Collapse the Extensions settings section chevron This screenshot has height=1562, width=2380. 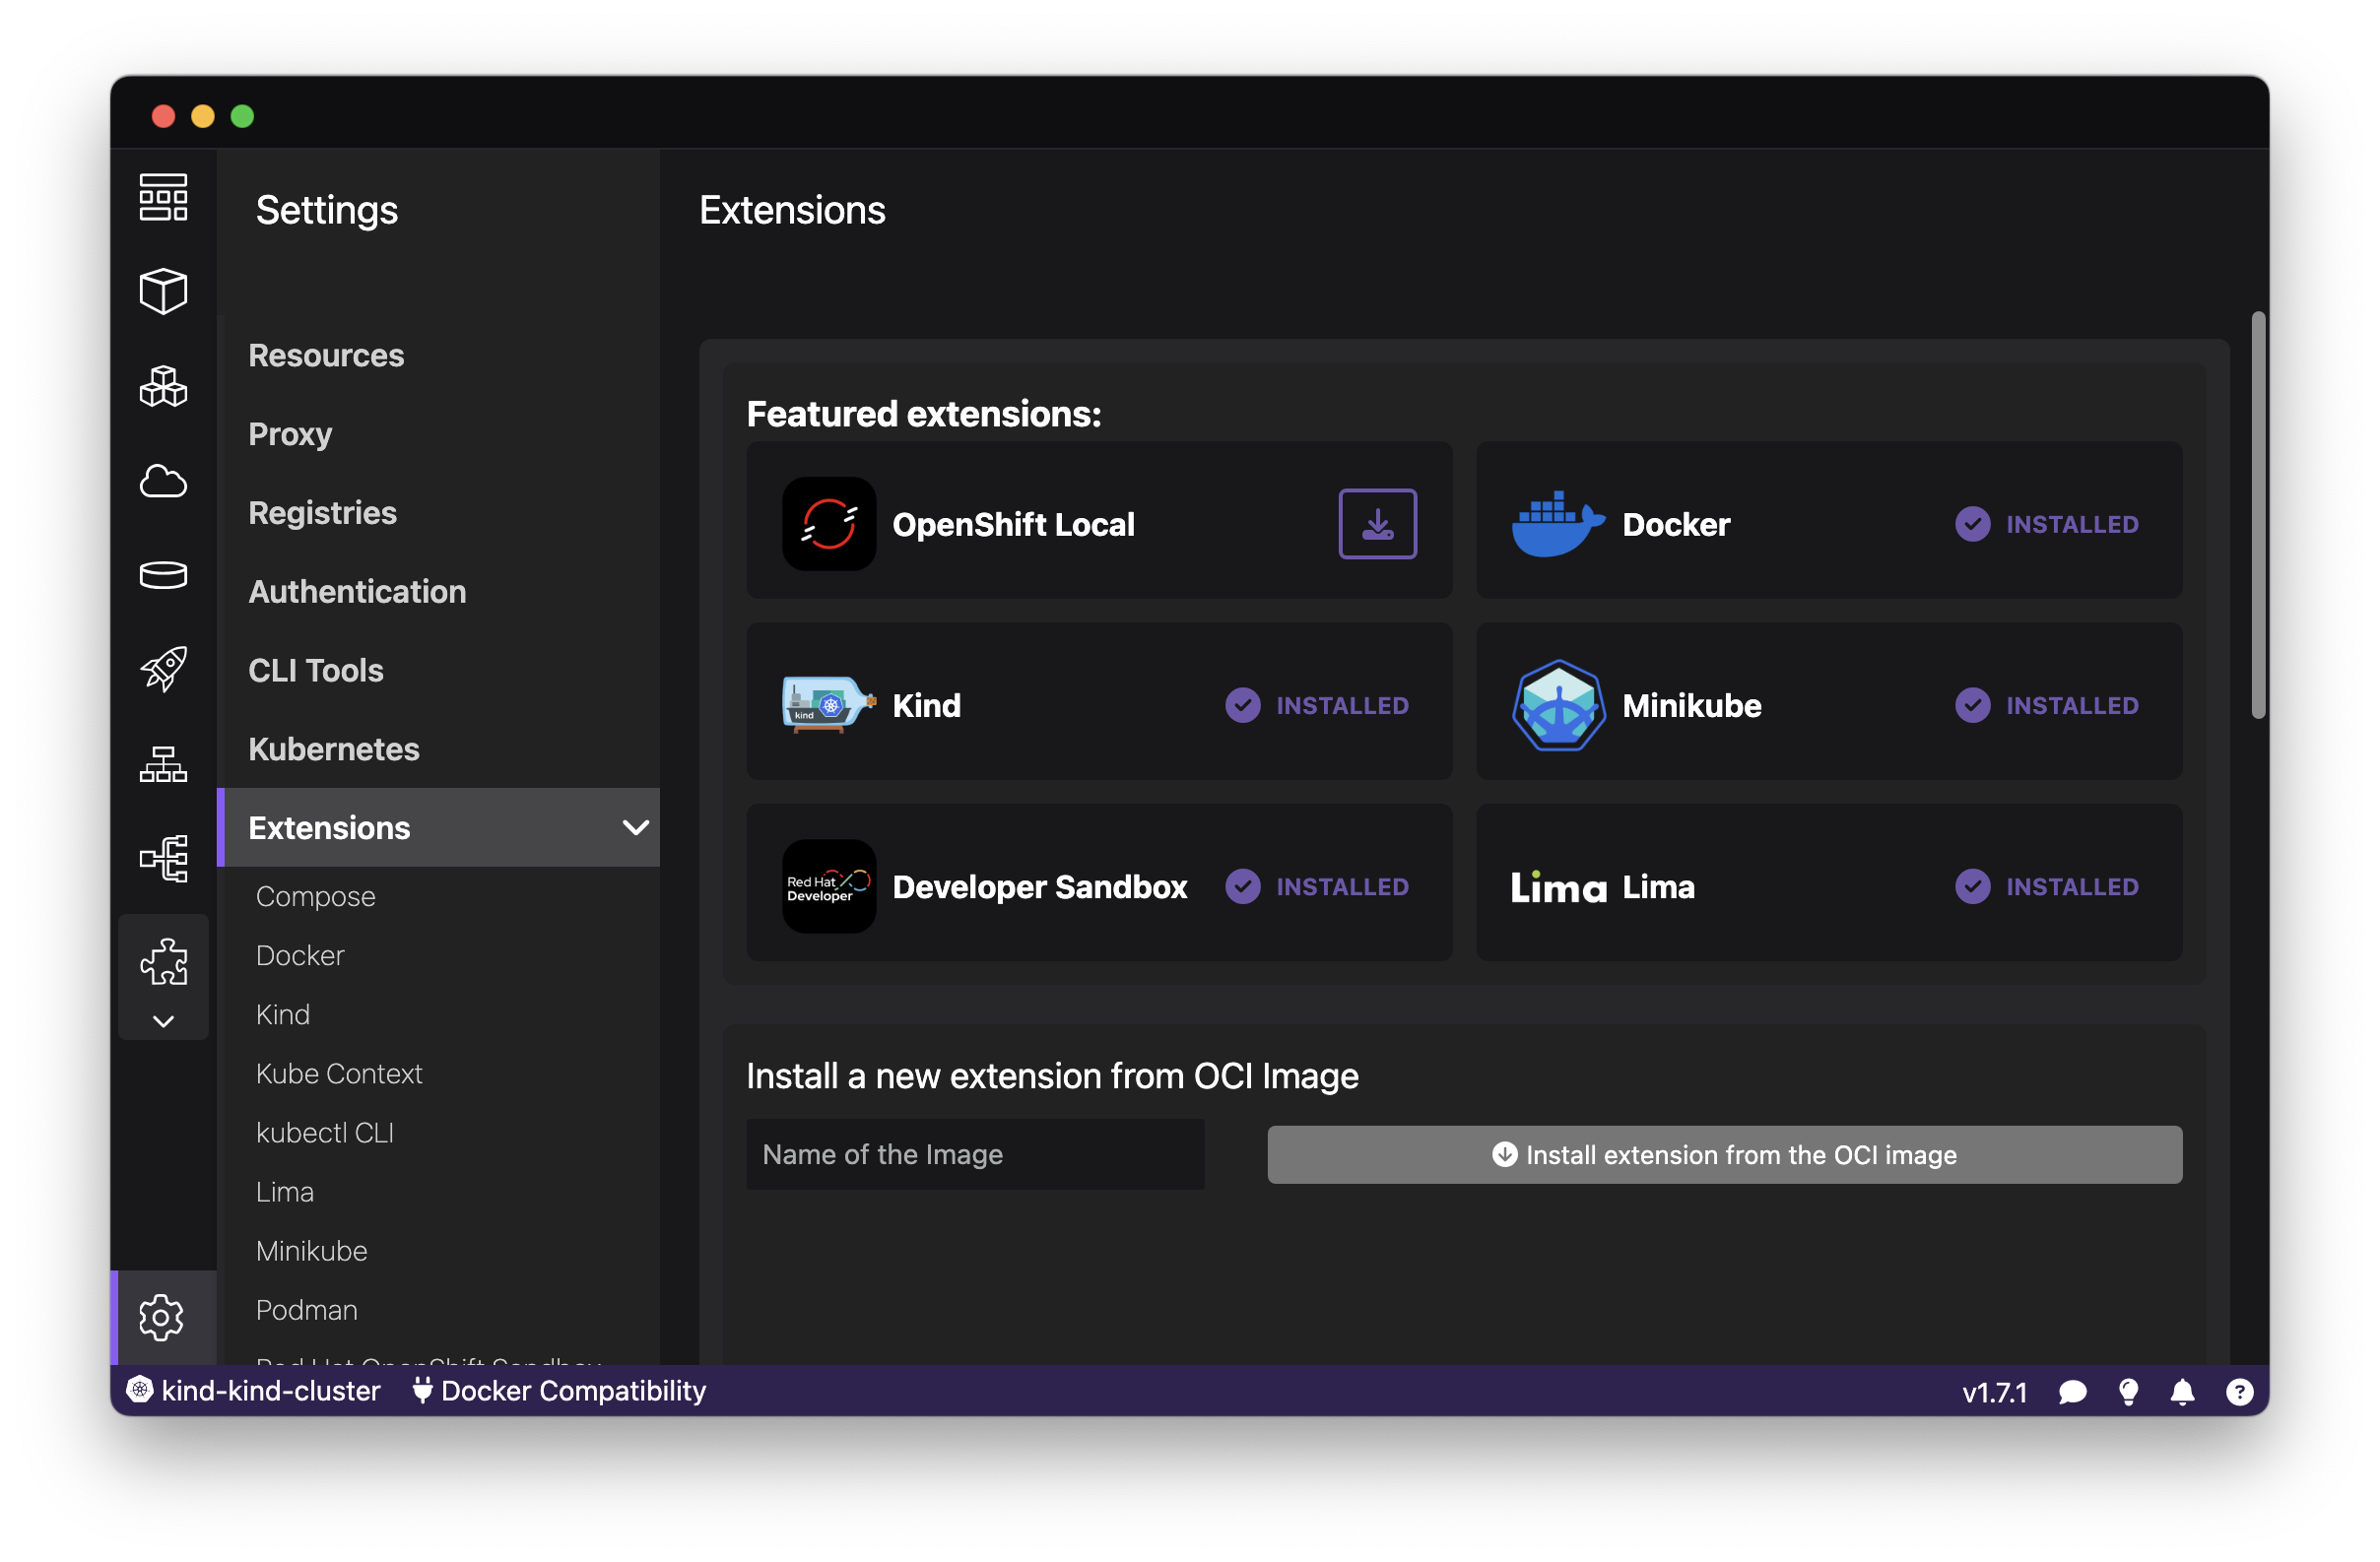coord(634,827)
